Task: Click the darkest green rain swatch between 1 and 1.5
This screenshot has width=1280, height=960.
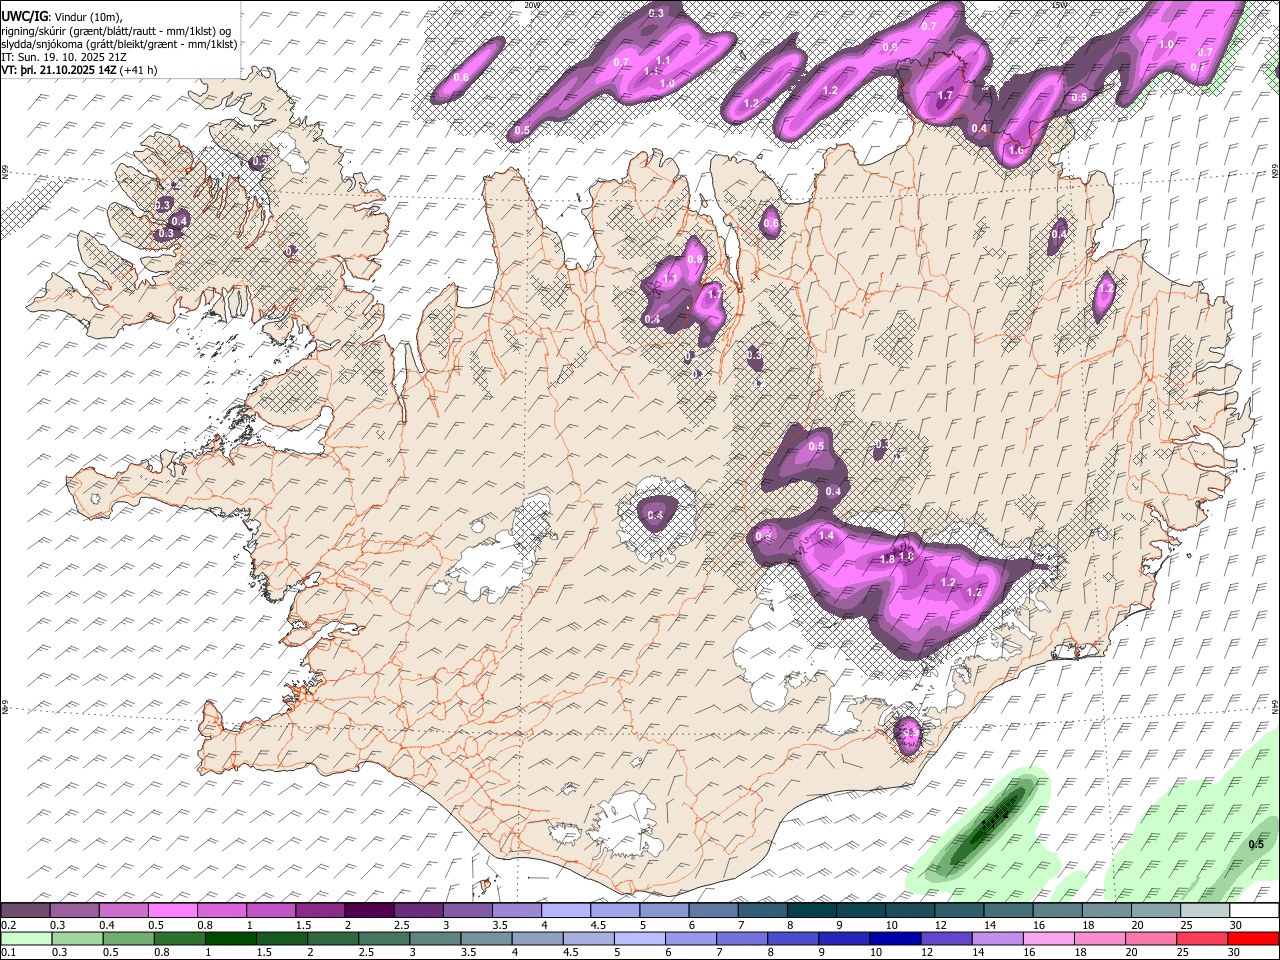Action: pos(230,938)
